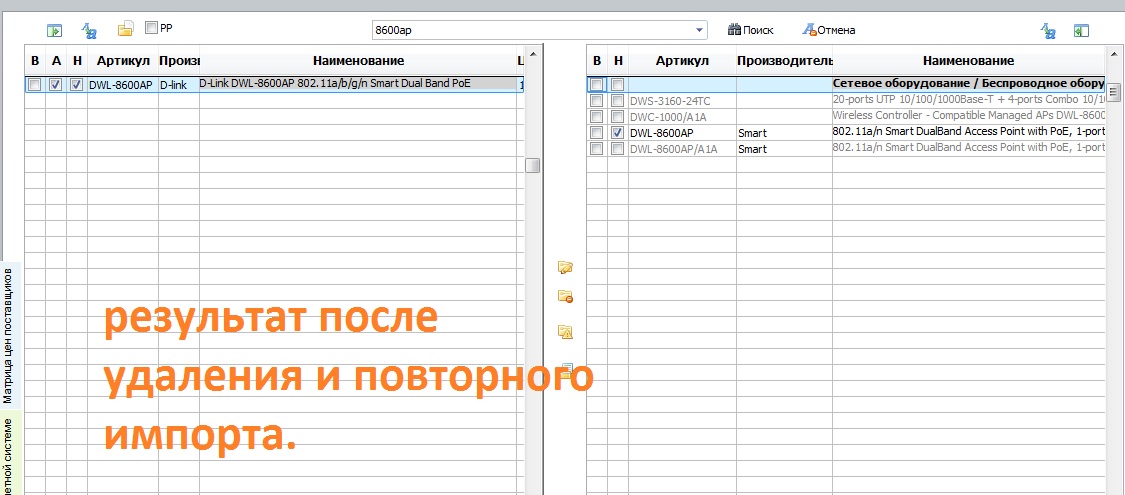
Task: Select the 20-ports UTP description cell
Action: click(968, 101)
